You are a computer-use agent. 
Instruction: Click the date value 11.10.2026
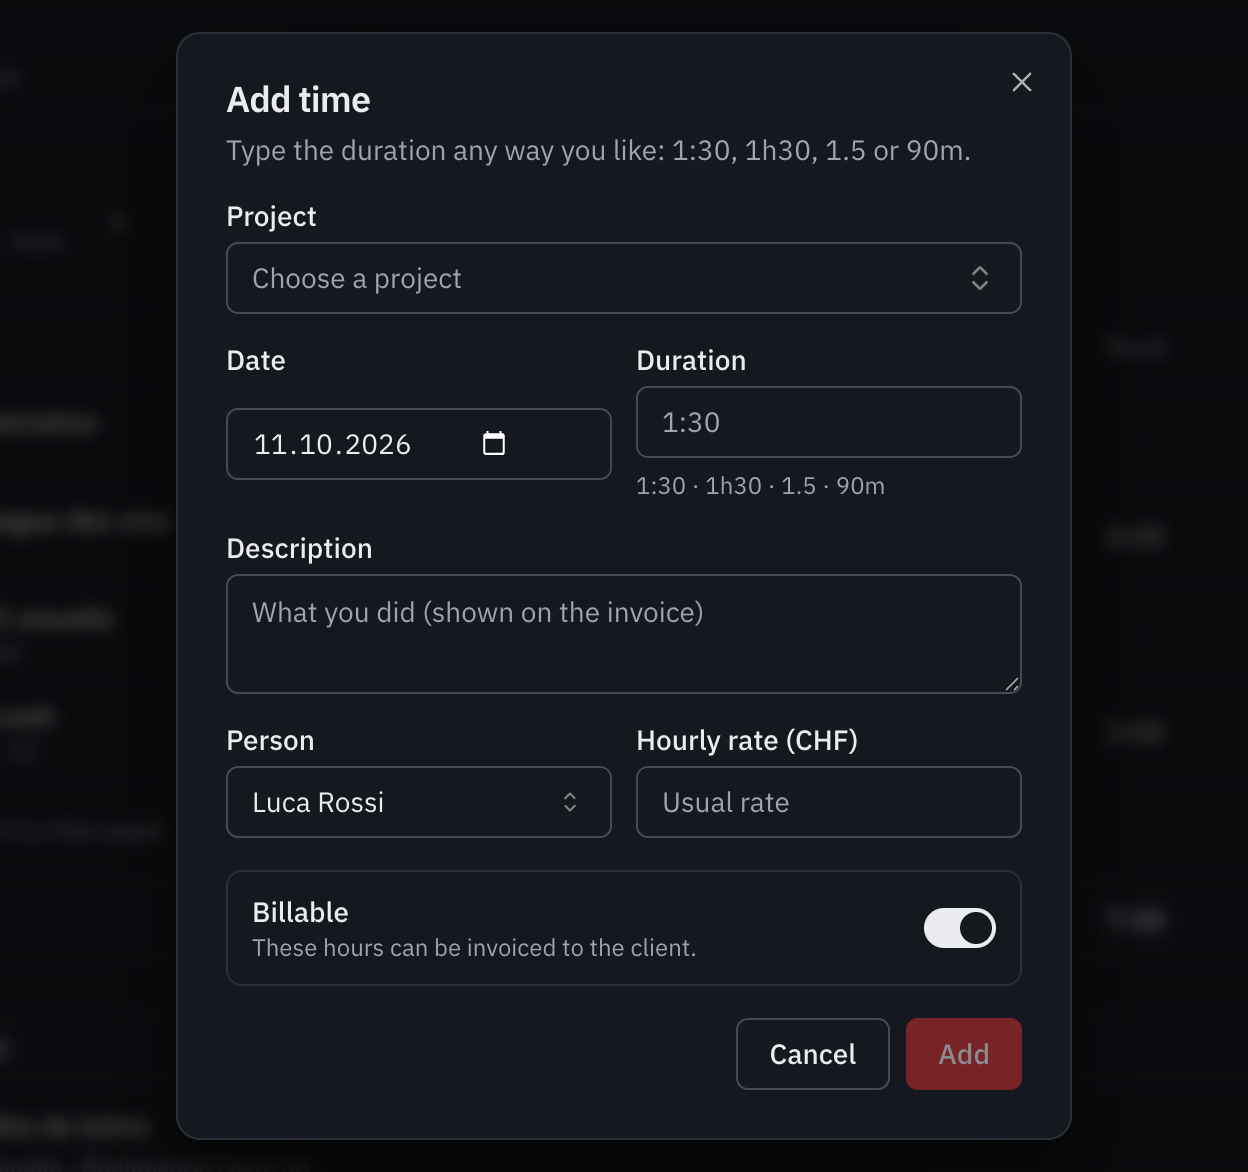click(x=332, y=444)
